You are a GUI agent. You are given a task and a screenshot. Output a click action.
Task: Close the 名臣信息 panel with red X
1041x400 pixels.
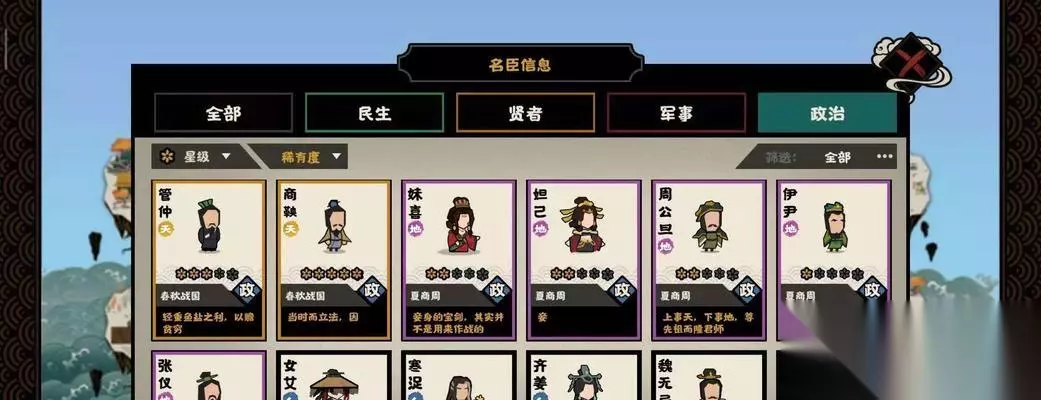click(x=912, y=64)
